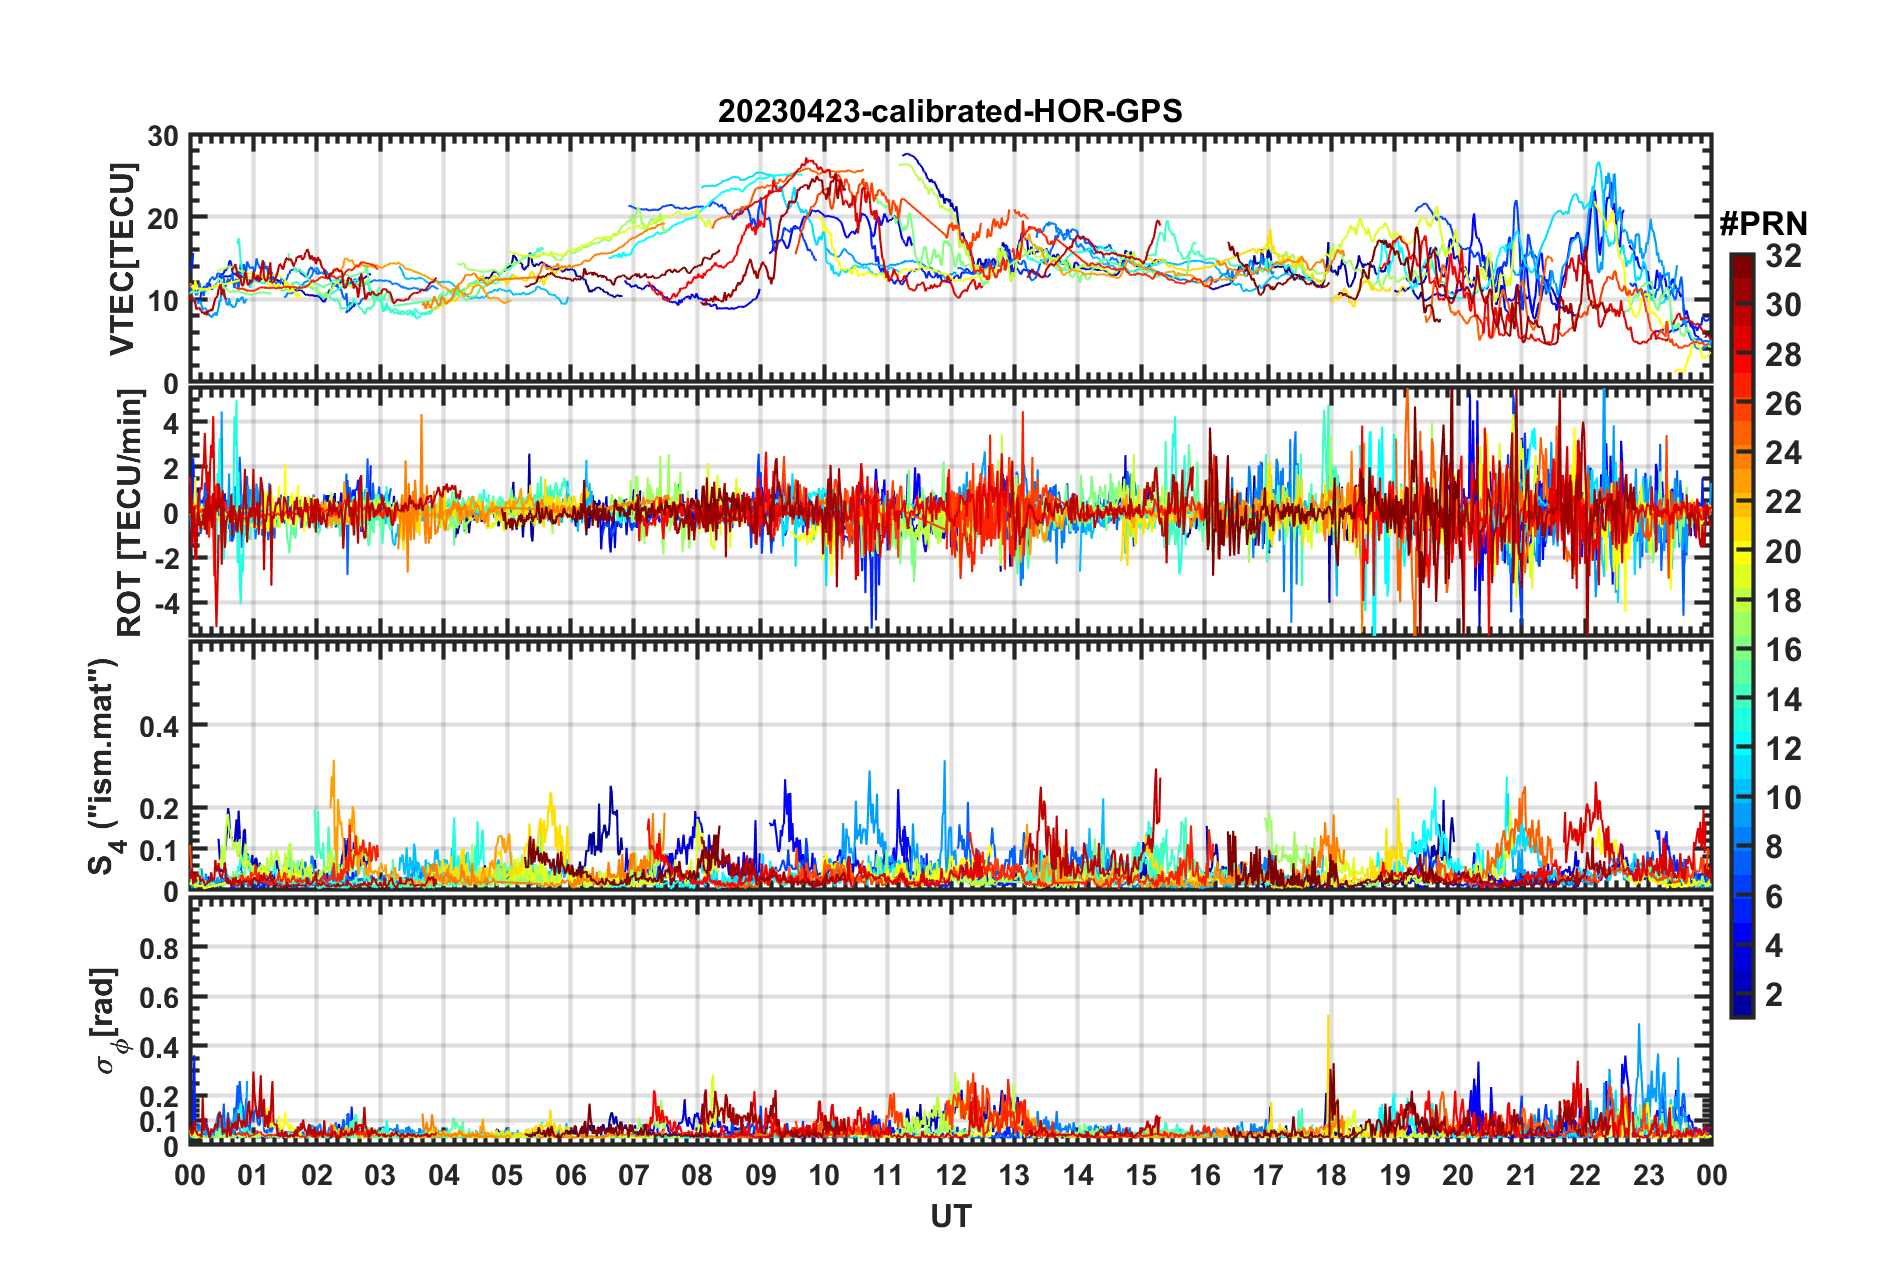The height and width of the screenshot is (1272, 1902).
Task: Click ROT y-axis tick label 2
Action: 171,468
